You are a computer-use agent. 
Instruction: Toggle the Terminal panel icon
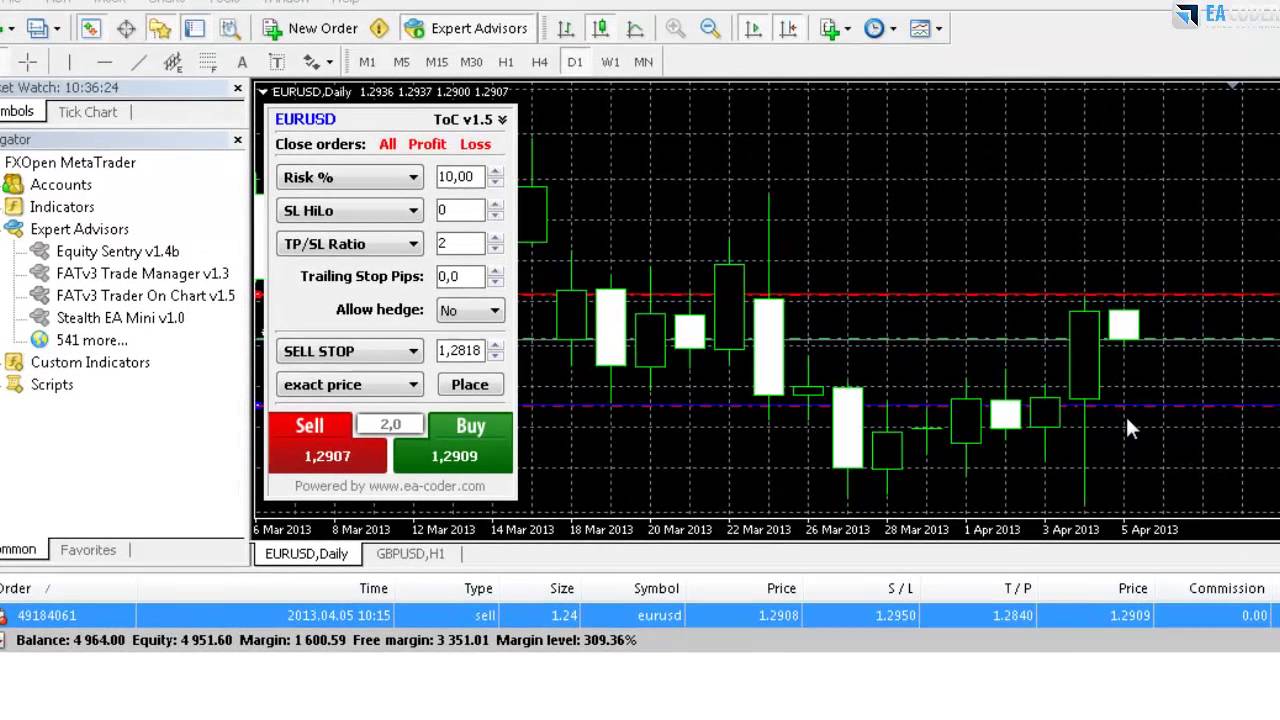point(195,29)
